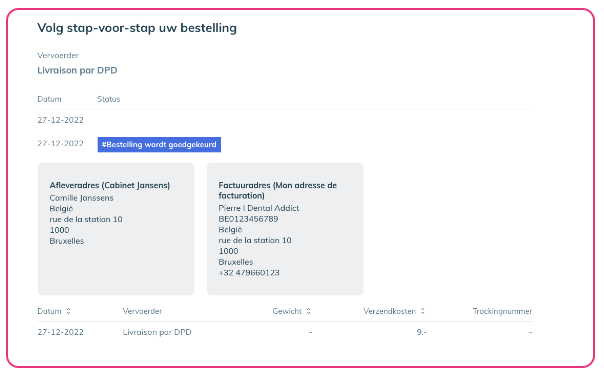
Task: Open the Afleveradres Cabinet Jansens card
Action: (116, 229)
